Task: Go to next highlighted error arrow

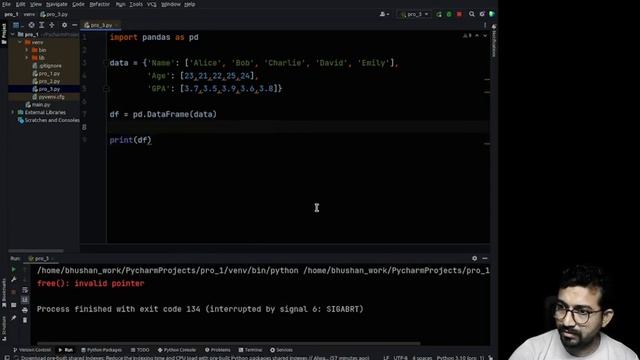Action: point(485,36)
